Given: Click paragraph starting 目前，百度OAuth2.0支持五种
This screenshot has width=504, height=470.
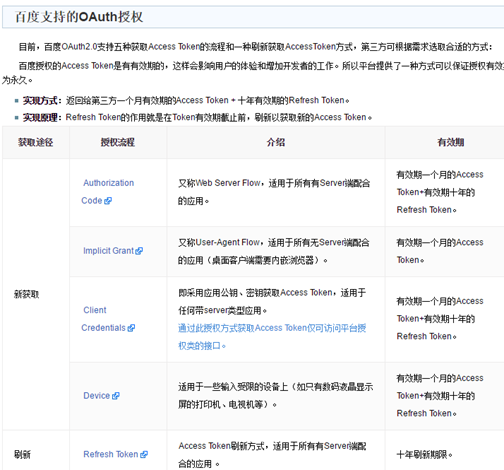Looking at the screenshot, I should click(255, 47).
